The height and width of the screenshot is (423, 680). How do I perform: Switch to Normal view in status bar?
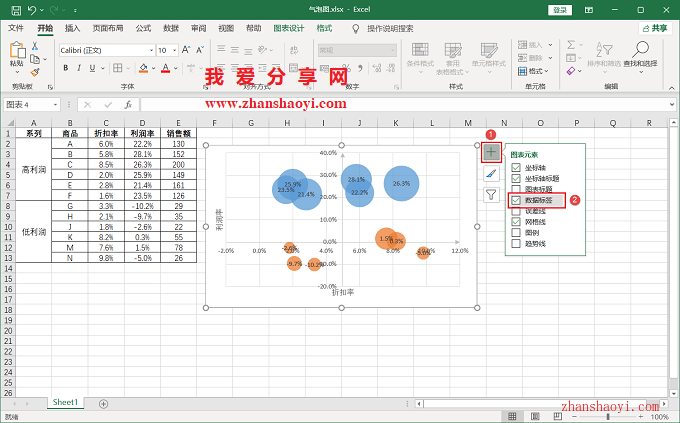click(512, 416)
